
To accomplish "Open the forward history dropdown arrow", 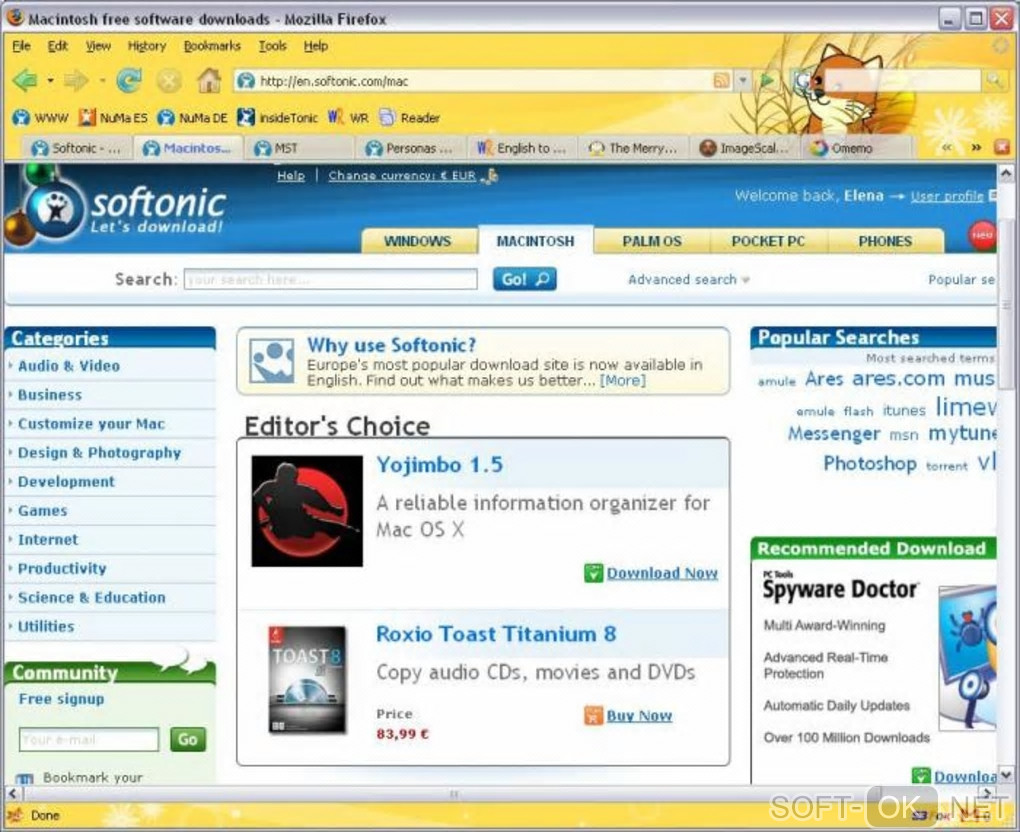I will 102,81.
